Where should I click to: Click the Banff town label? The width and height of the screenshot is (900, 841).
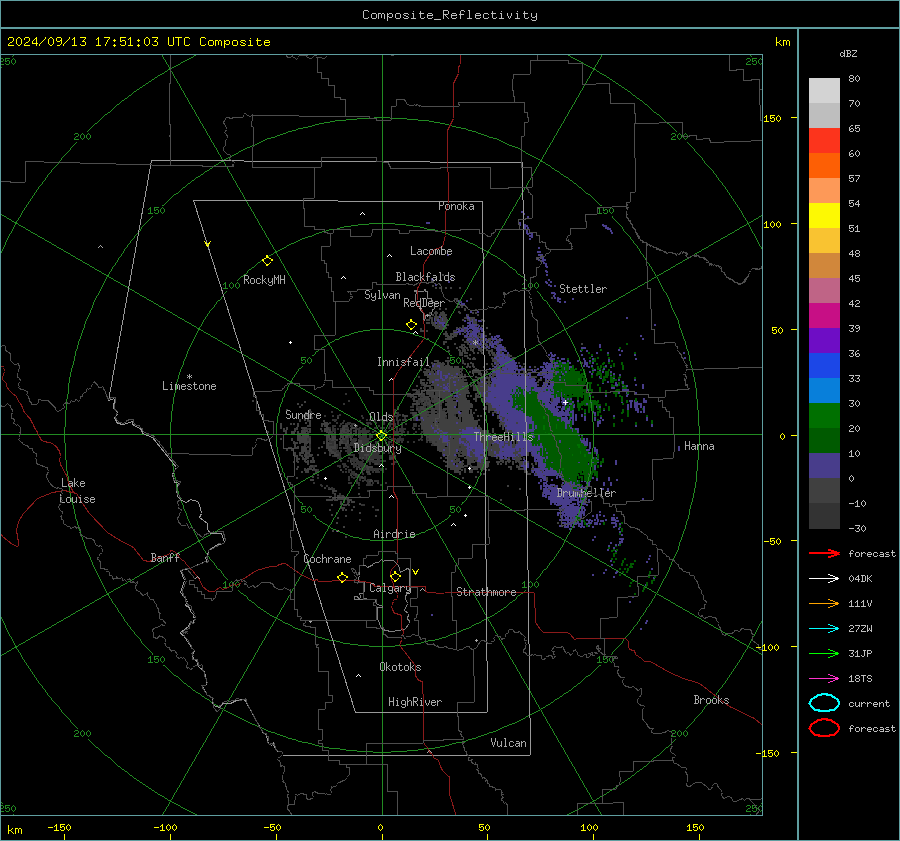(165, 558)
